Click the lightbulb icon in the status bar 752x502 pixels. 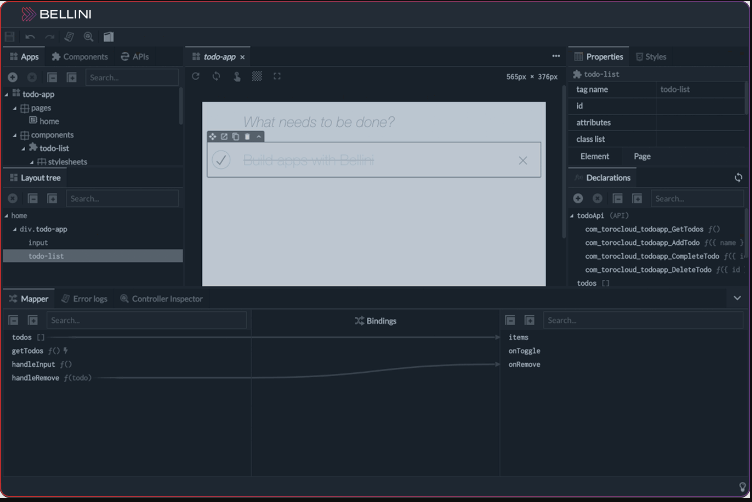coord(741,488)
